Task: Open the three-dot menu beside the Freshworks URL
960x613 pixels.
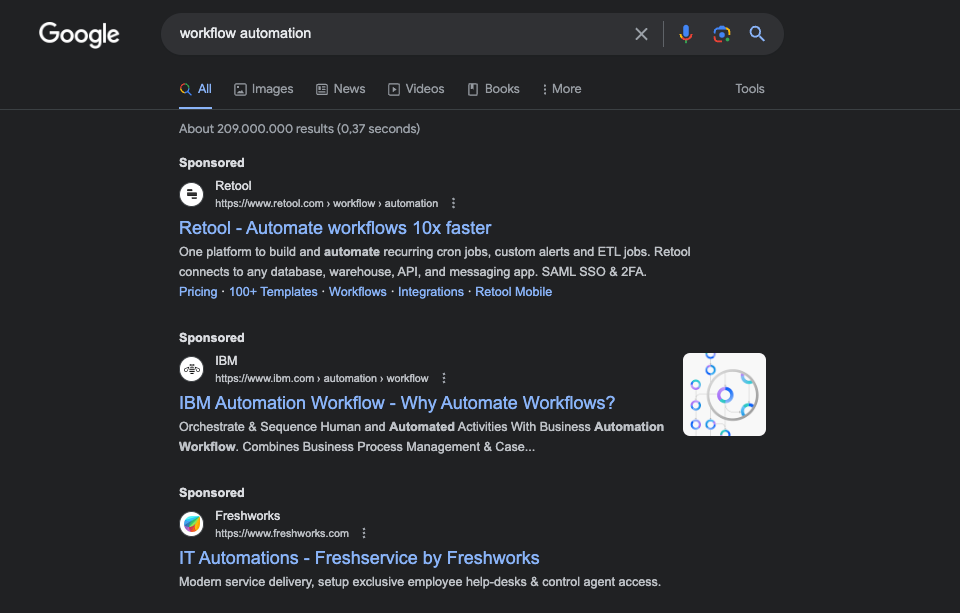Action: pyautogui.click(x=364, y=533)
